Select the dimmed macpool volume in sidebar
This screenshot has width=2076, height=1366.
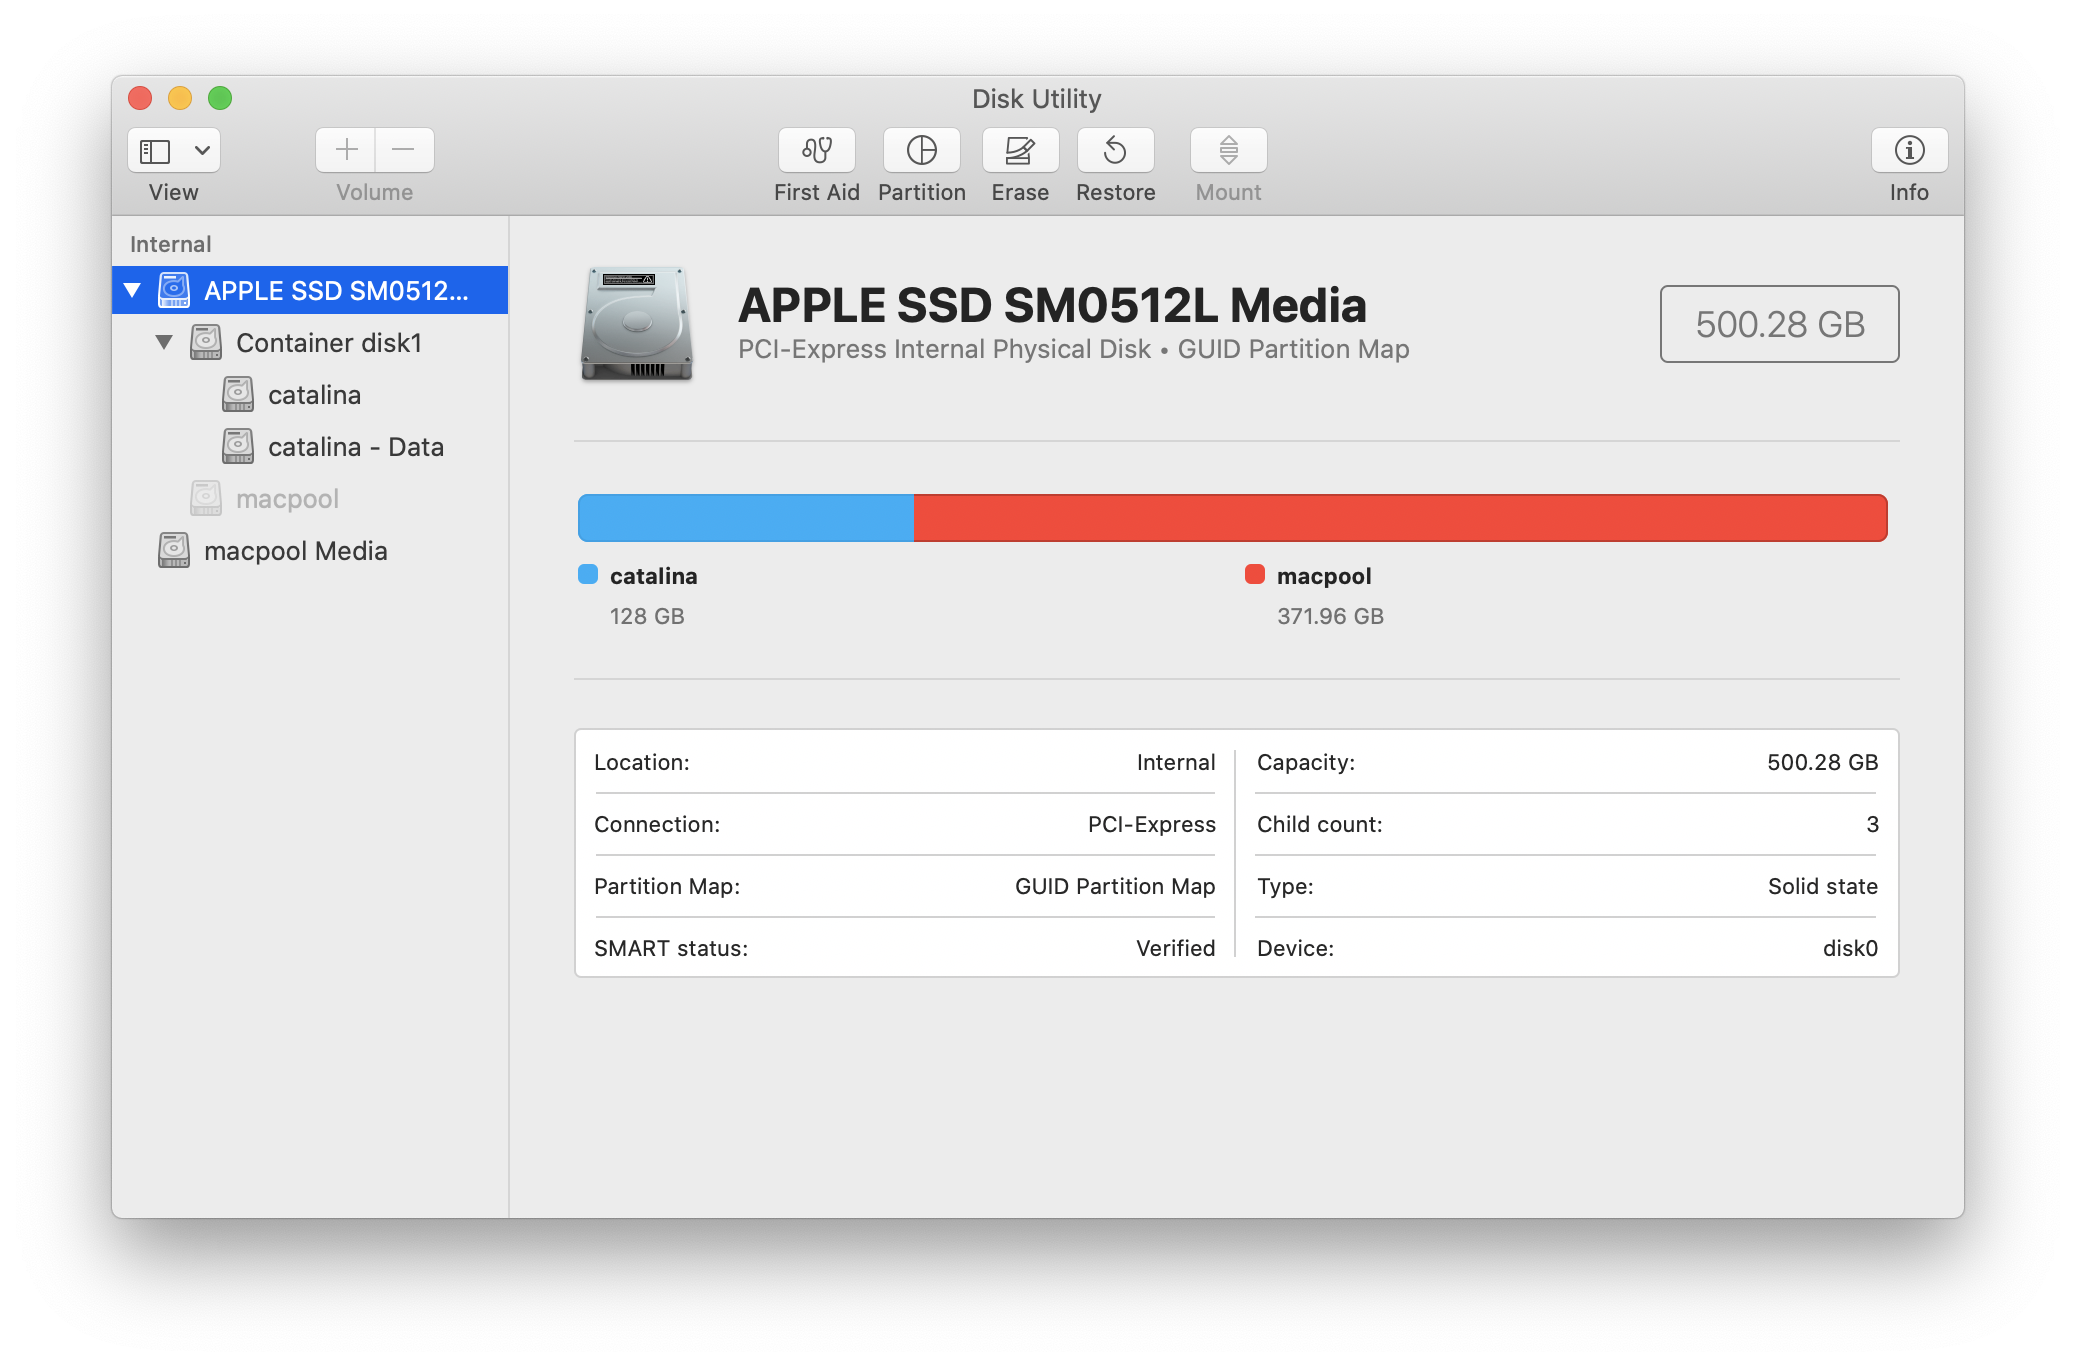coord(310,499)
